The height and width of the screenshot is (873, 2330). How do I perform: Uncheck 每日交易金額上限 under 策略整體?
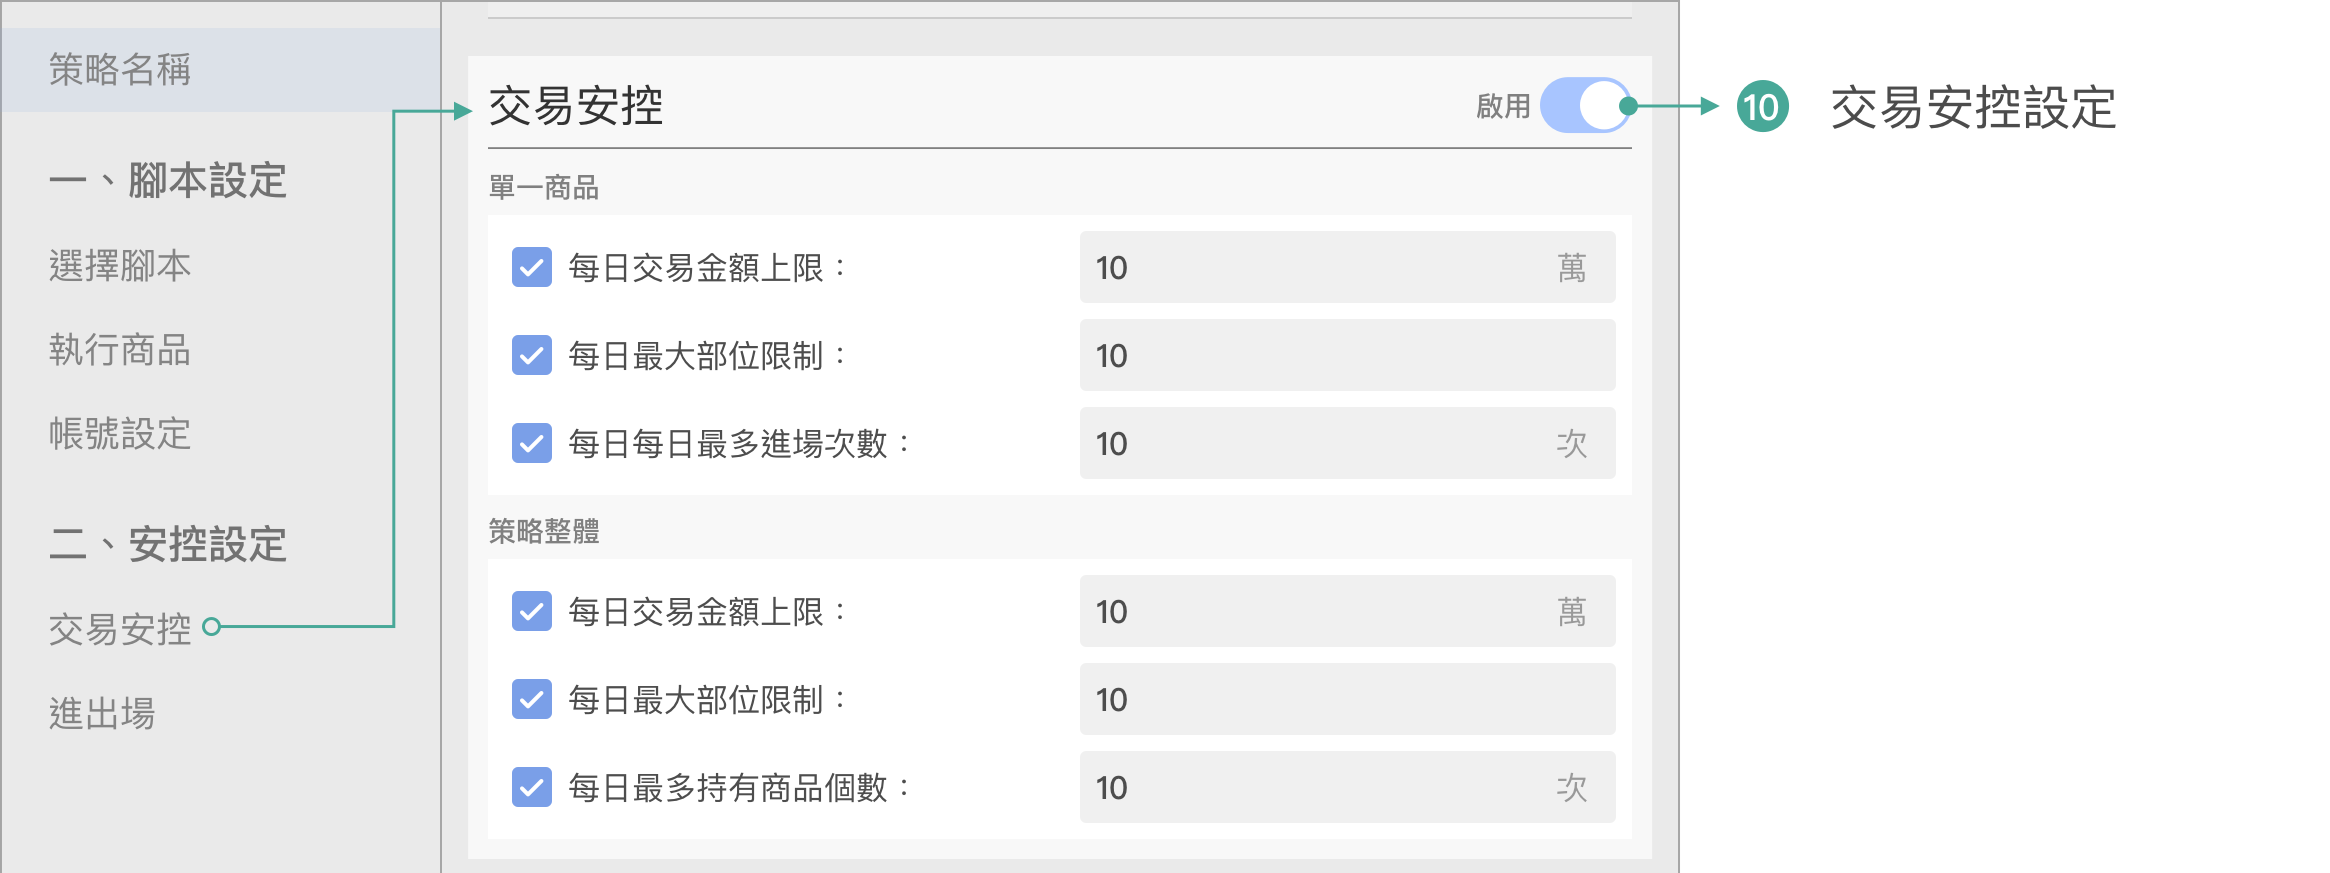(x=532, y=611)
